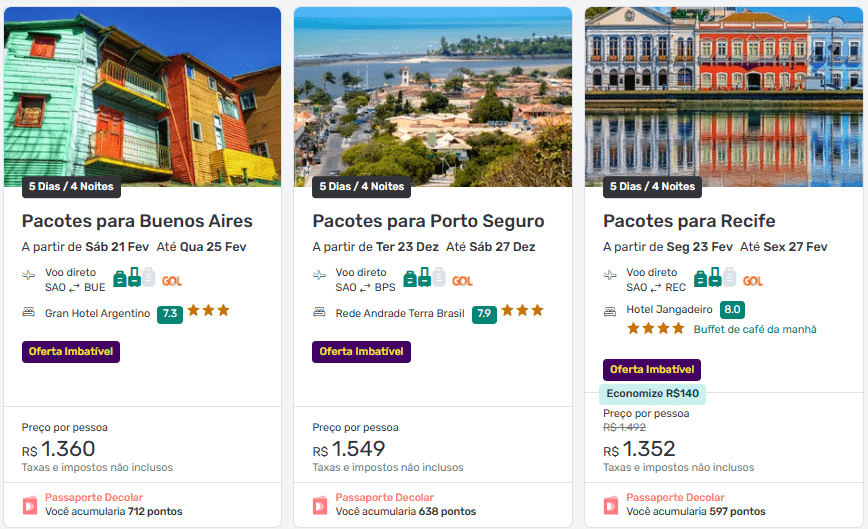Click the star rating for Rede Andrade Terra Brasil
Viewport: 868px width, 529px height.
(x=523, y=311)
